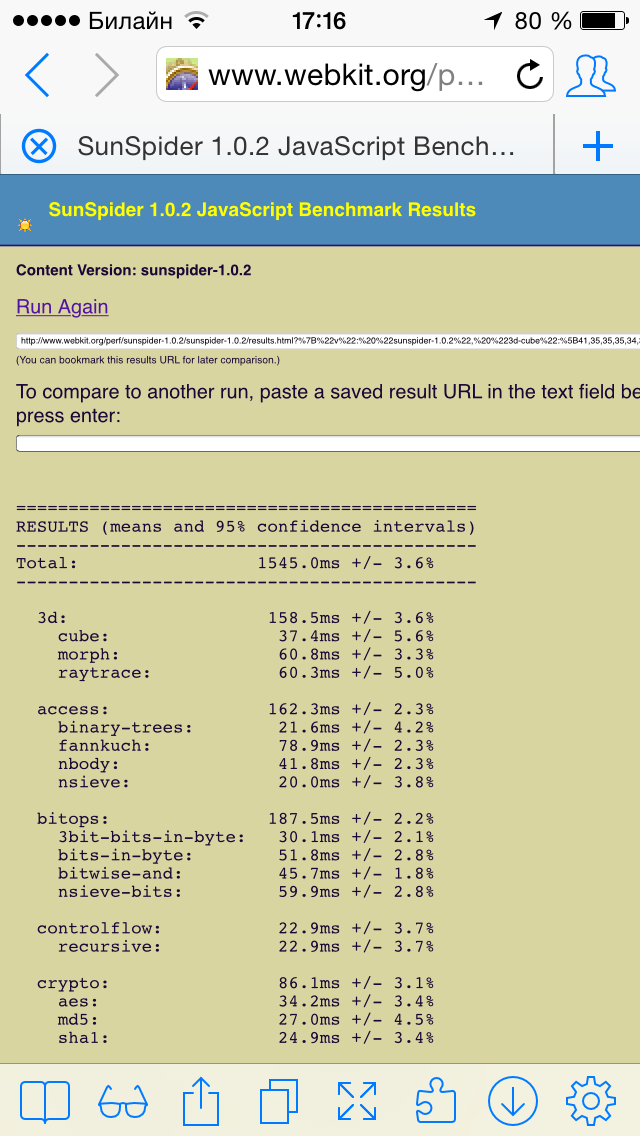Close the SunSpider tab with the X

(x=38, y=147)
